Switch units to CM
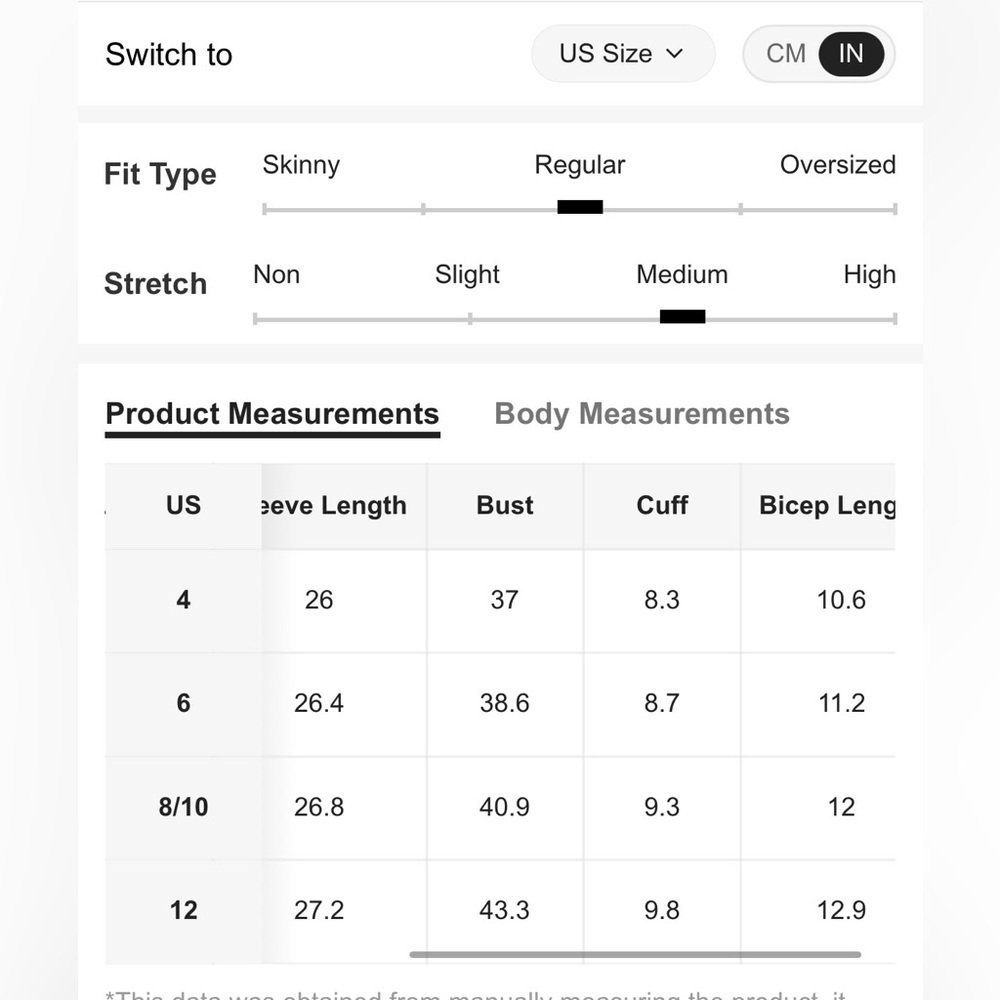 786,54
